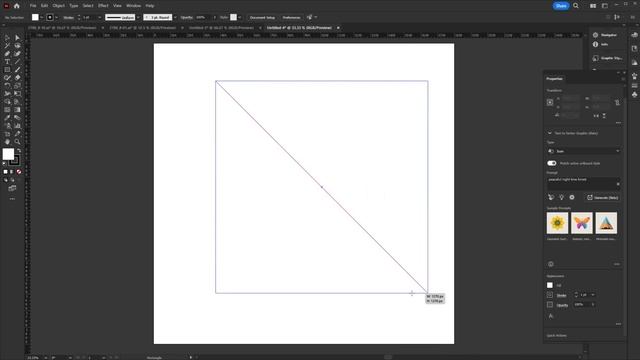
Task: Toggle Match active artboard style switch
Action: tap(552, 163)
